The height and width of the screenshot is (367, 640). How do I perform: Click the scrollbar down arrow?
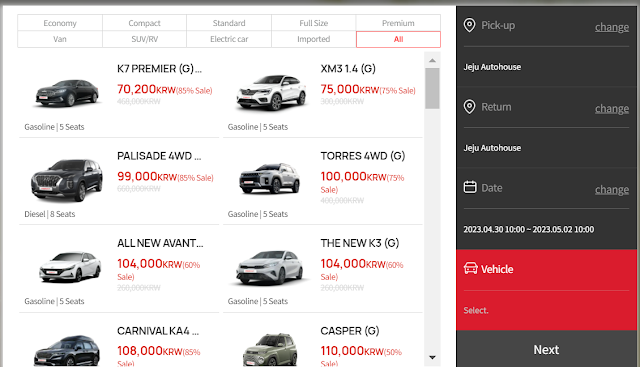[x=432, y=358]
